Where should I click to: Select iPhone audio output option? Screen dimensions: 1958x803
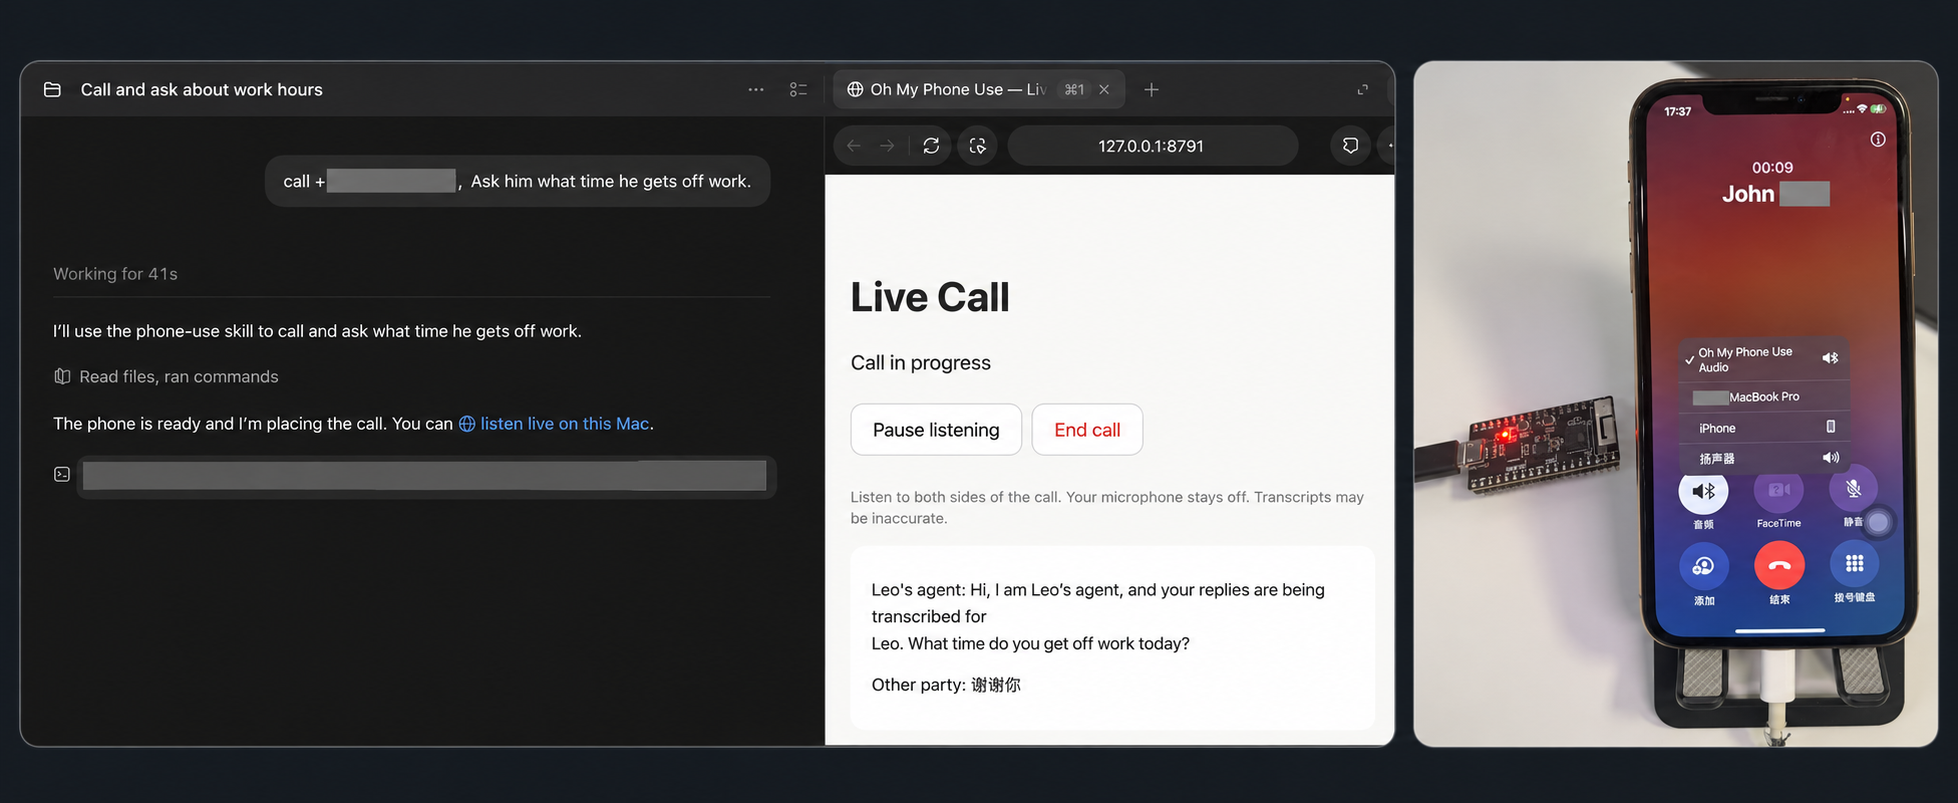click(1763, 428)
